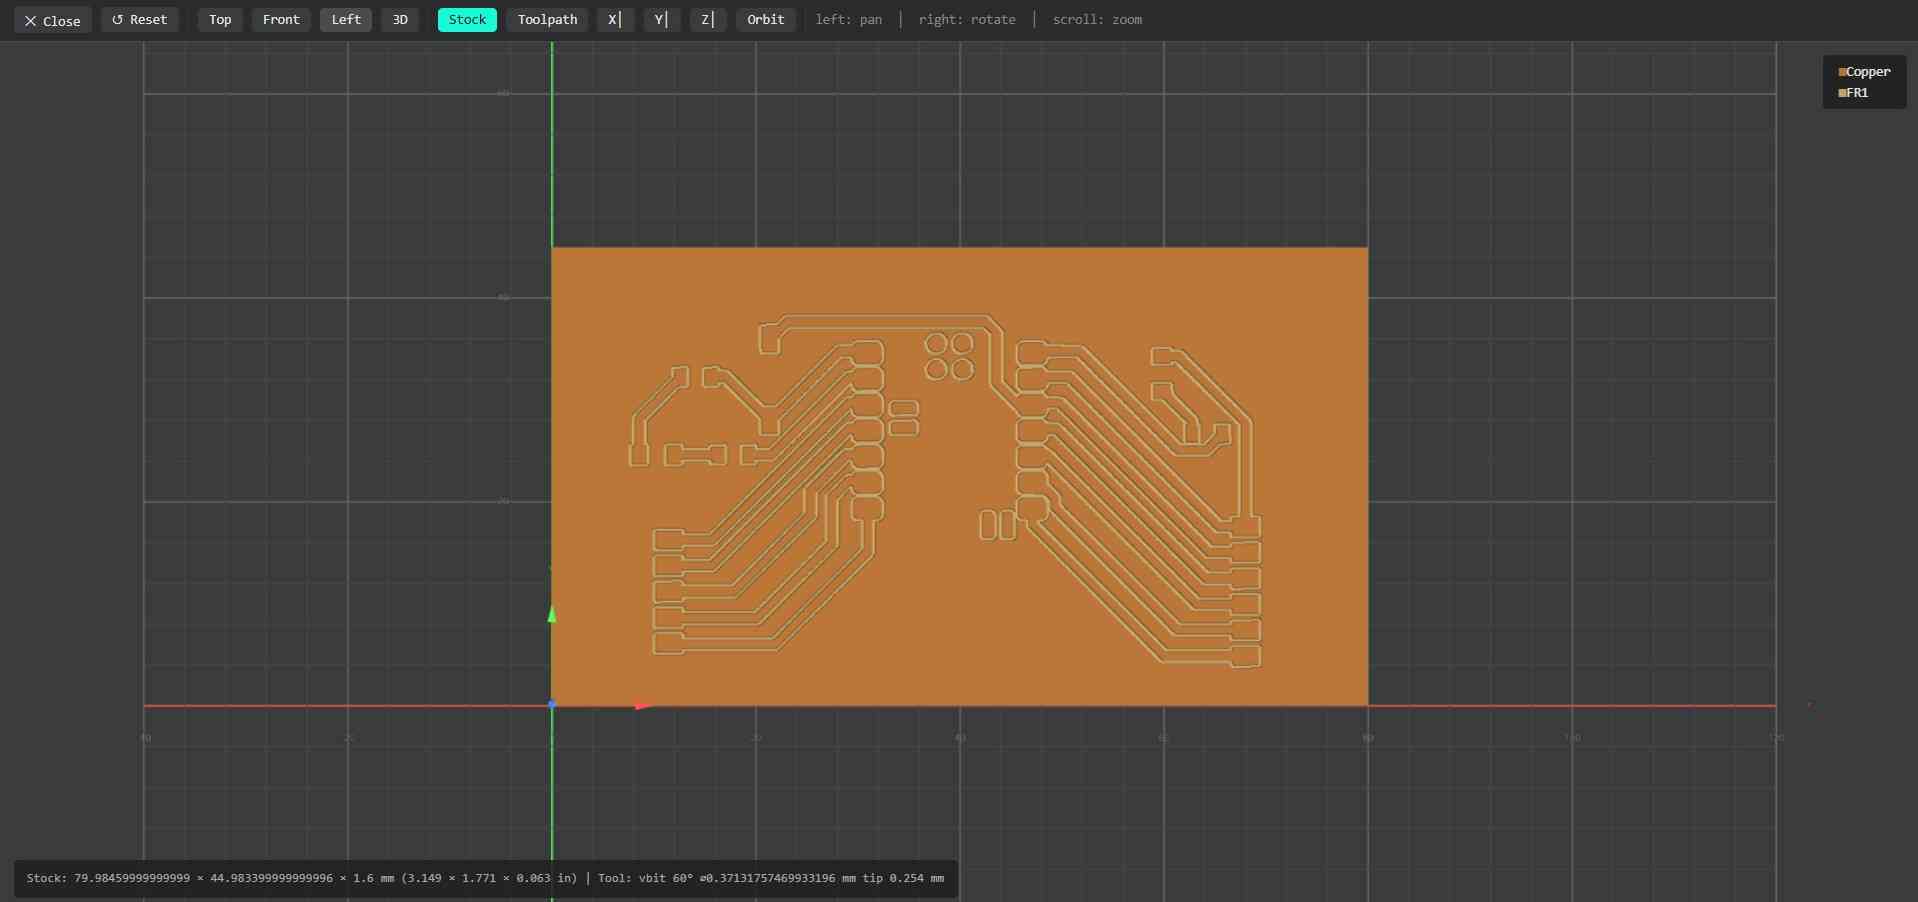Toggle the Z axis section button
This screenshot has height=902, width=1918.
click(x=708, y=20)
